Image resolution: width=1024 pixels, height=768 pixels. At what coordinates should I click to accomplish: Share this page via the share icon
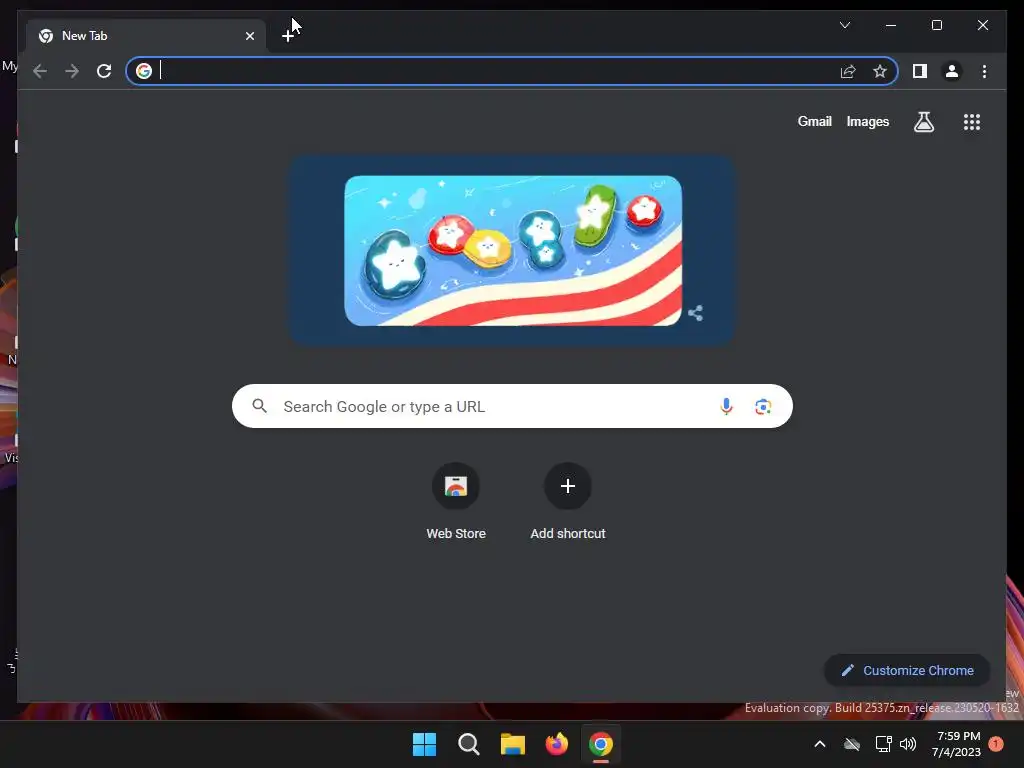[x=848, y=71]
